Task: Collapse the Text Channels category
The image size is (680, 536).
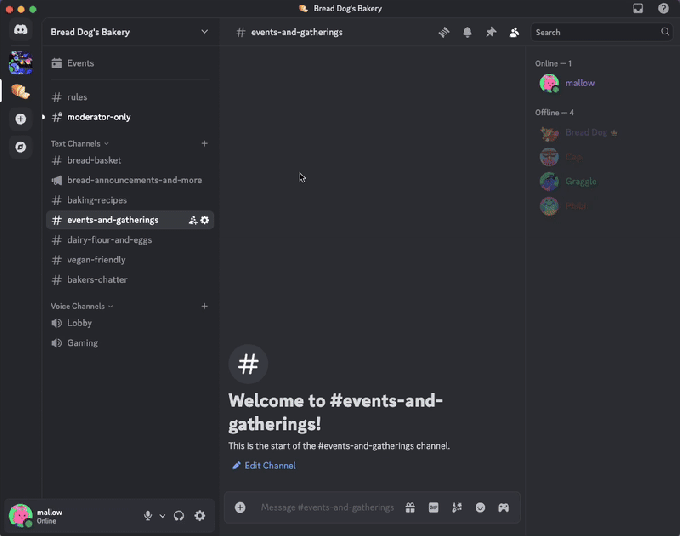Action: point(79,144)
